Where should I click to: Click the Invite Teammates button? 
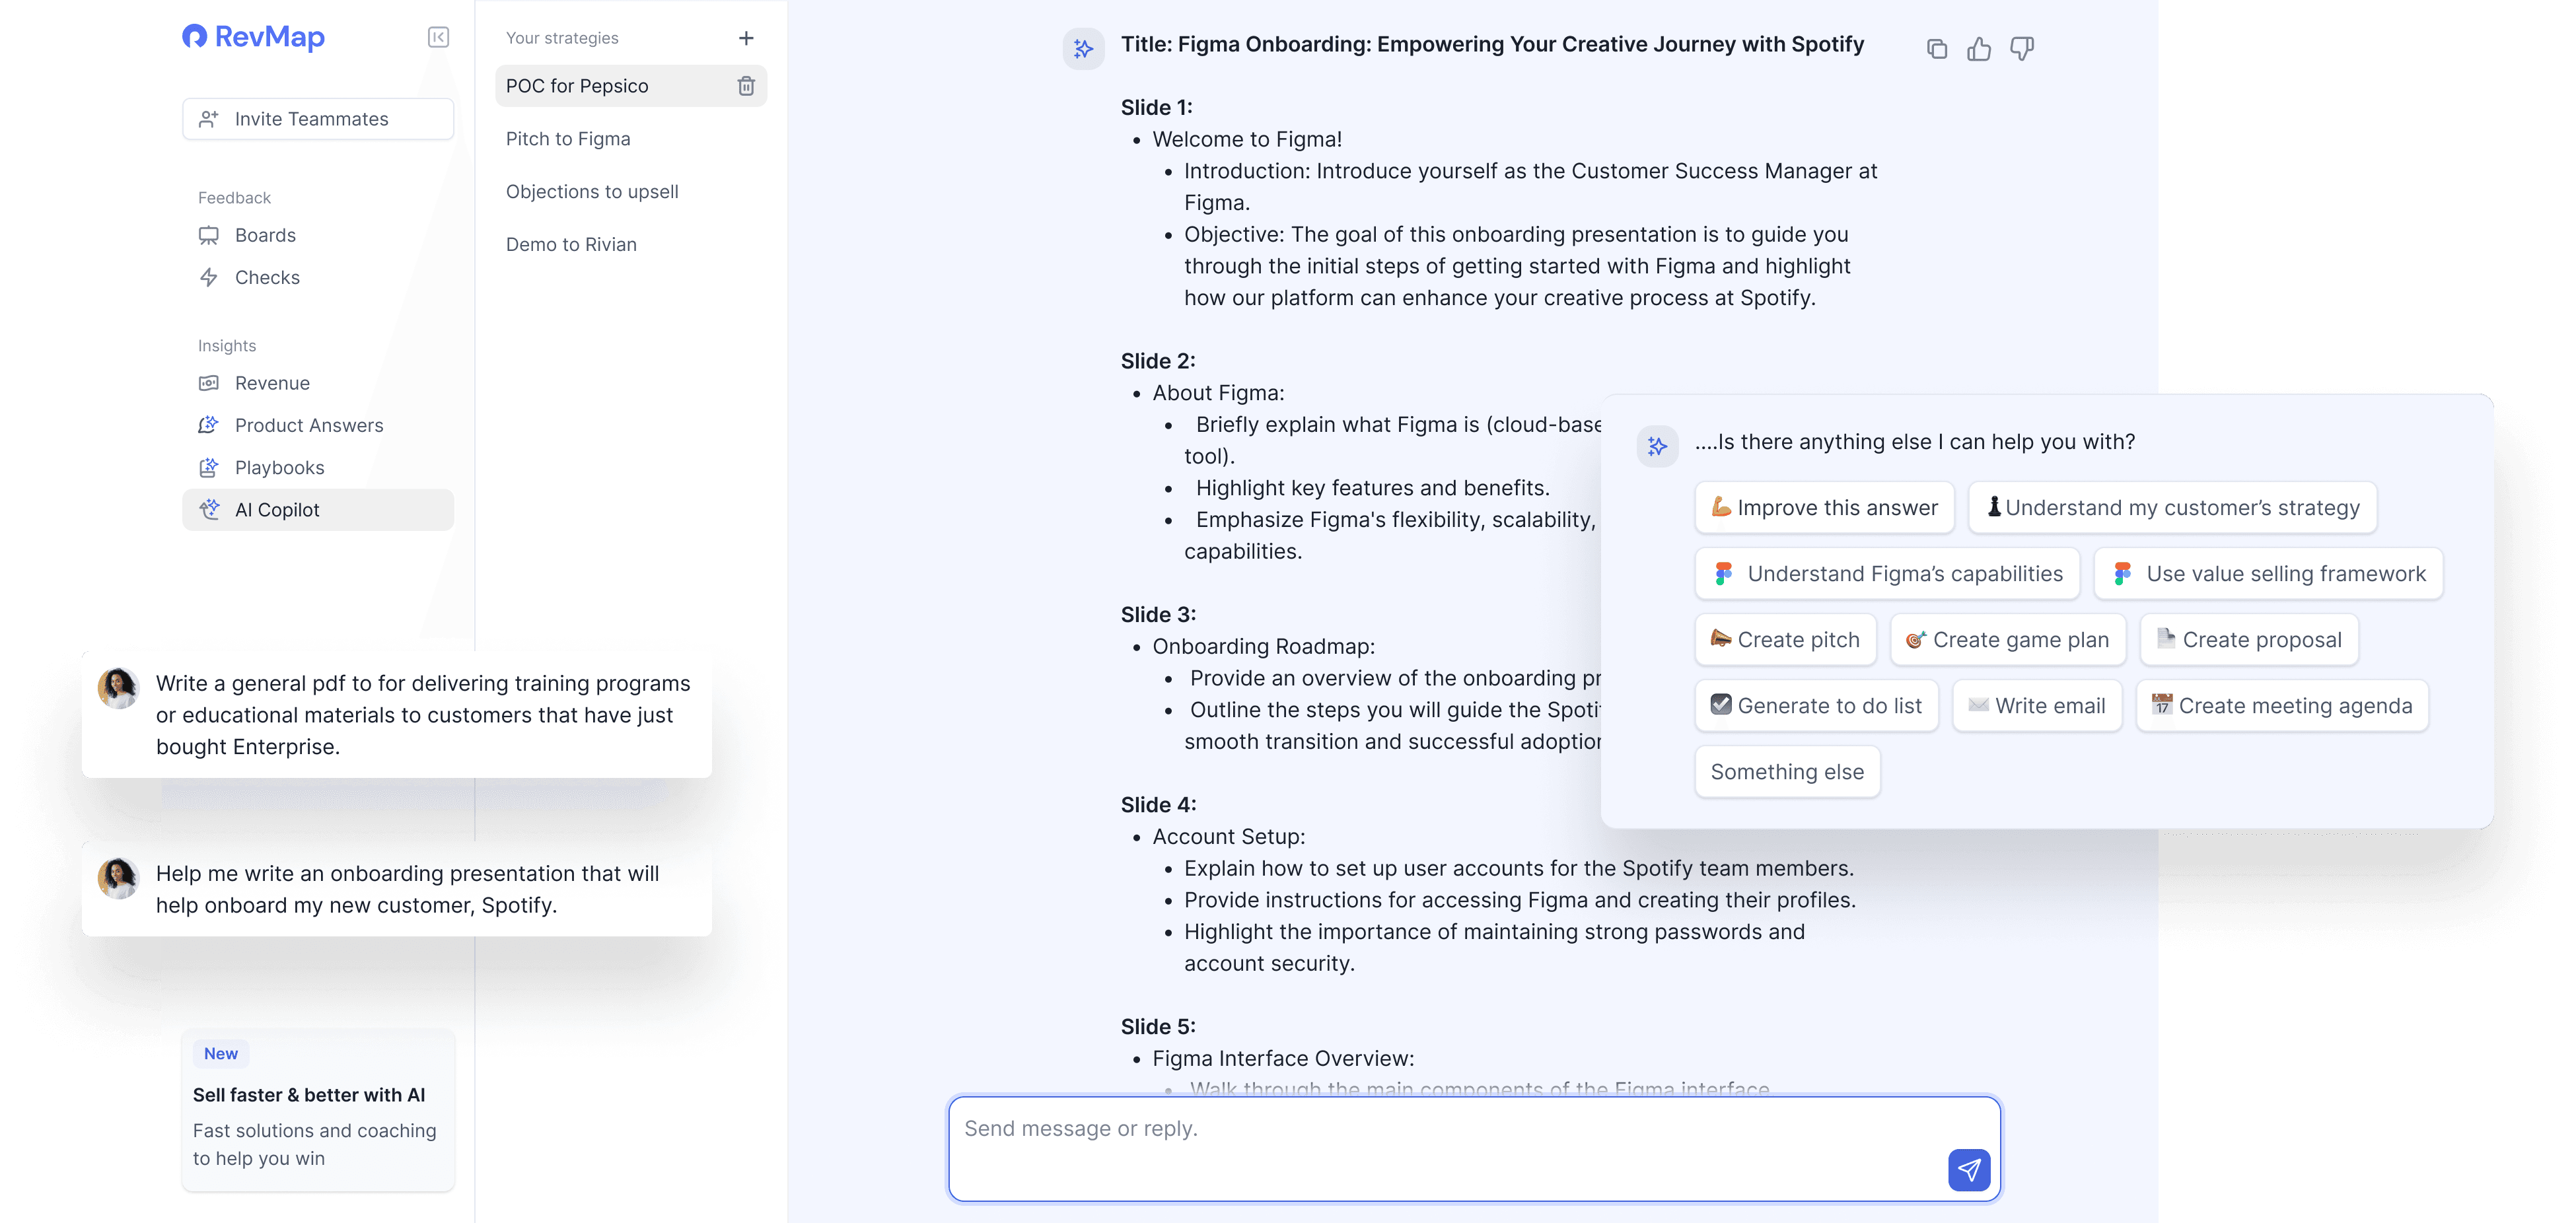coord(318,119)
